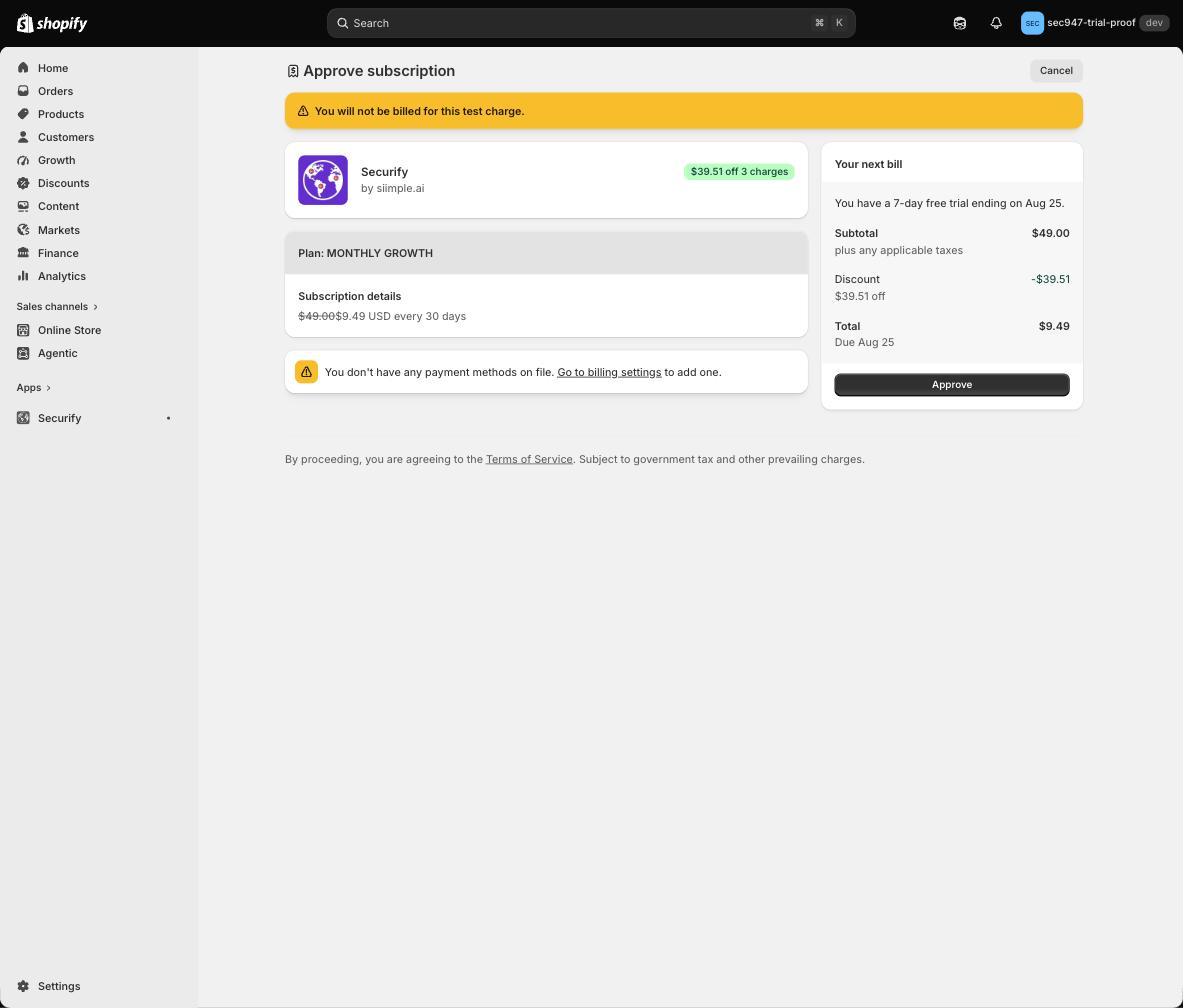Click the $39.51 off 3 charges badge
Screen dimensions: 1183x1008
(x=739, y=171)
